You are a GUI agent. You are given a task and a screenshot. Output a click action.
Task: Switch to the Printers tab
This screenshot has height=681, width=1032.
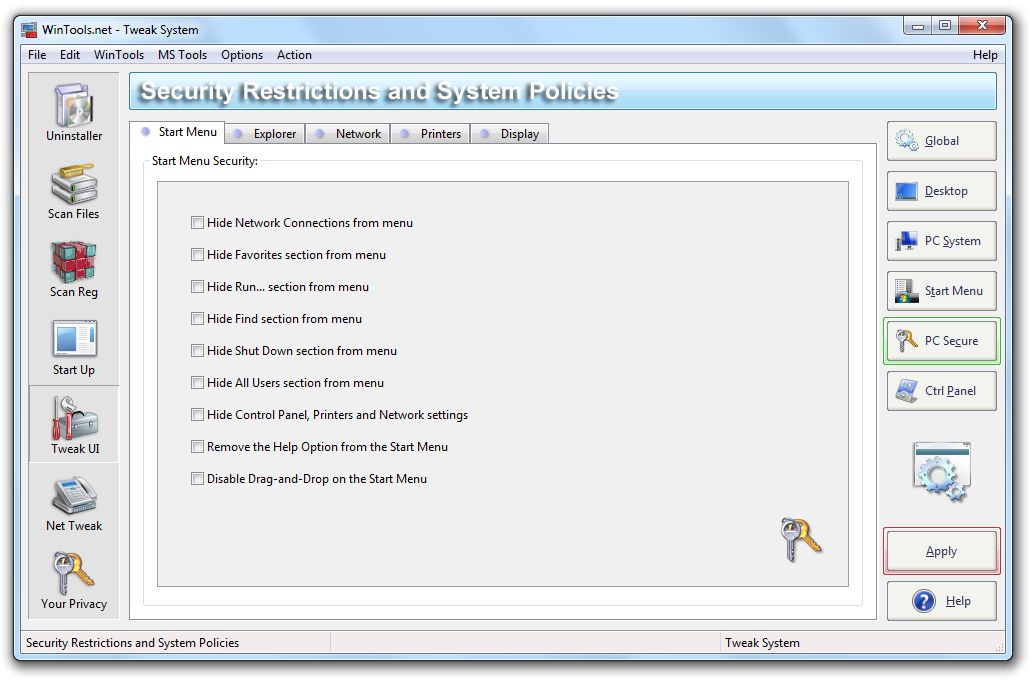click(430, 134)
